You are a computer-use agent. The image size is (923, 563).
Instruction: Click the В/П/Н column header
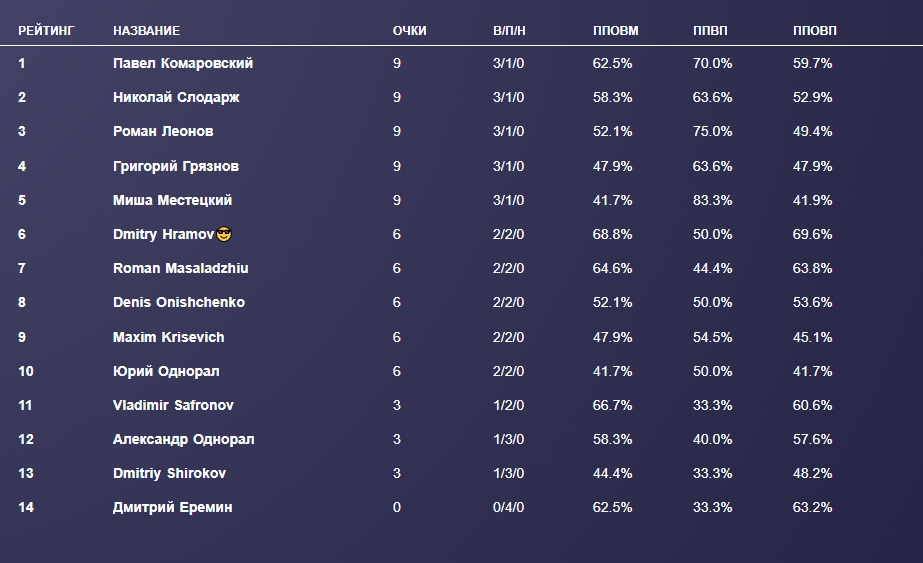(x=509, y=31)
